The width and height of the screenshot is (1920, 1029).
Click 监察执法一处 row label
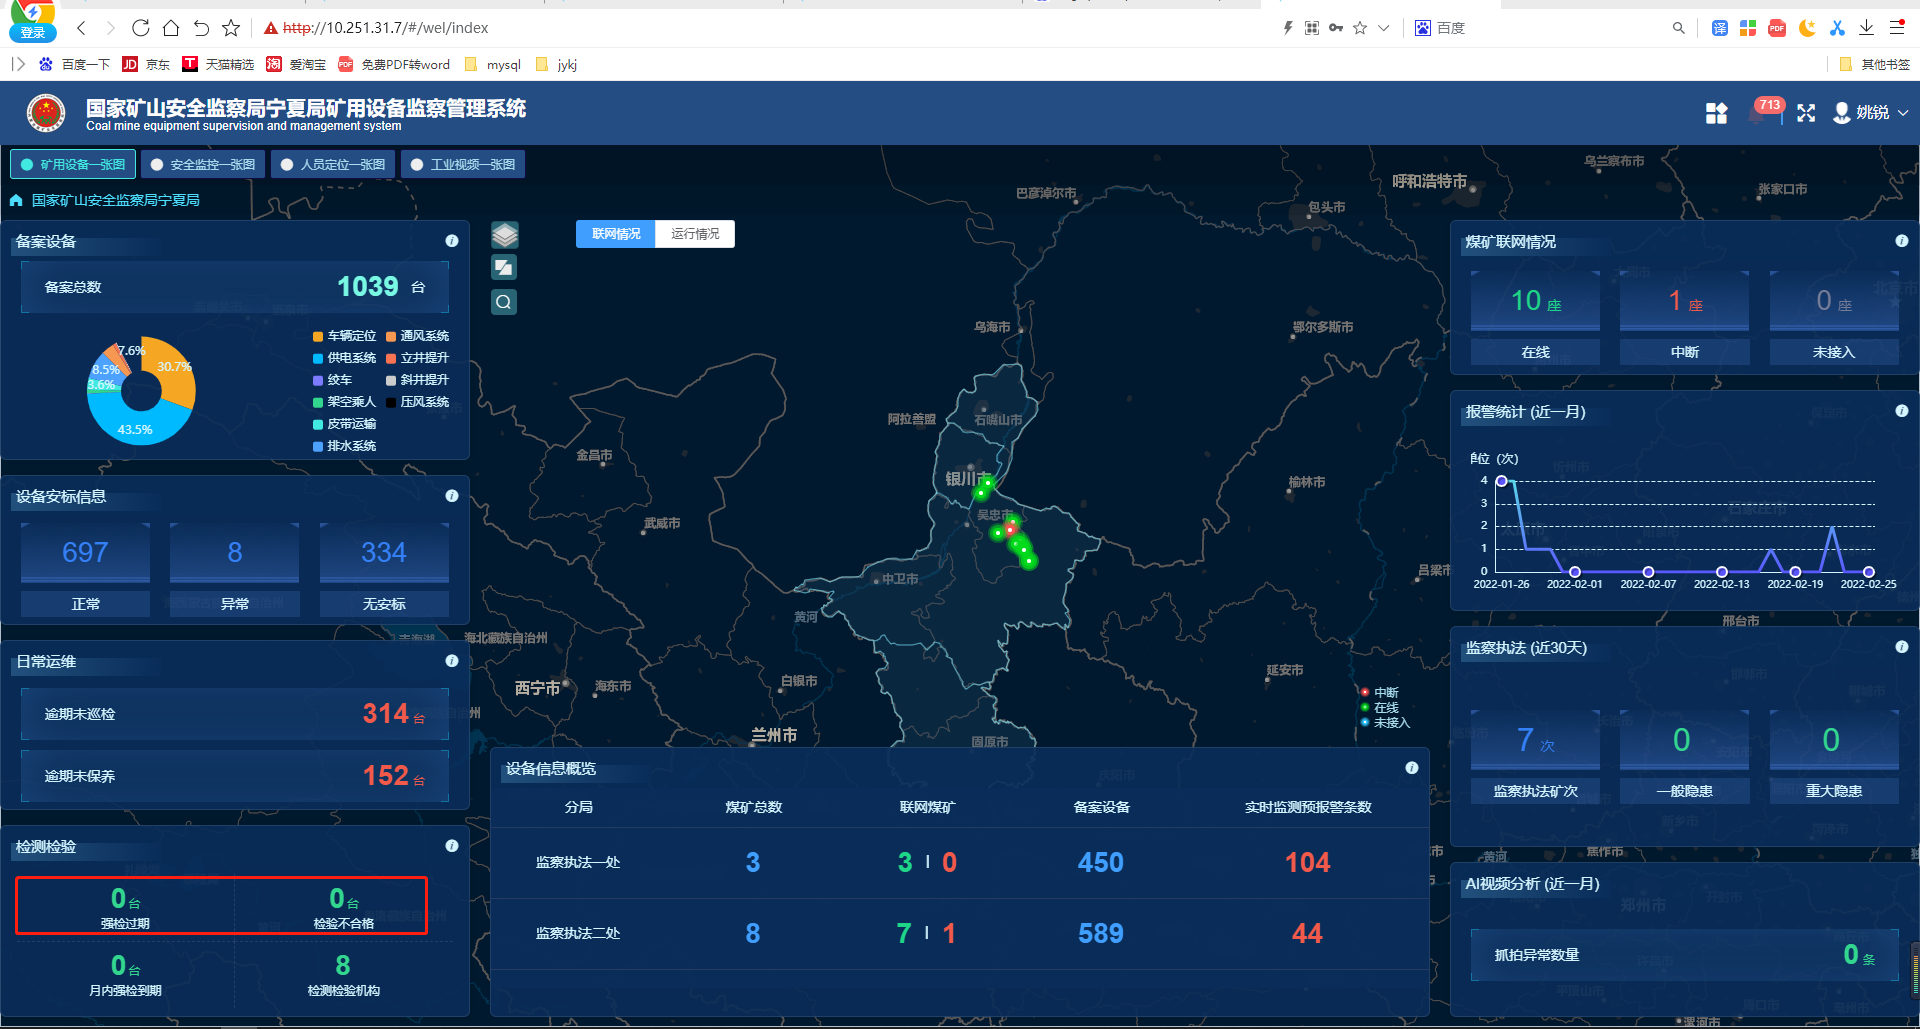click(578, 862)
